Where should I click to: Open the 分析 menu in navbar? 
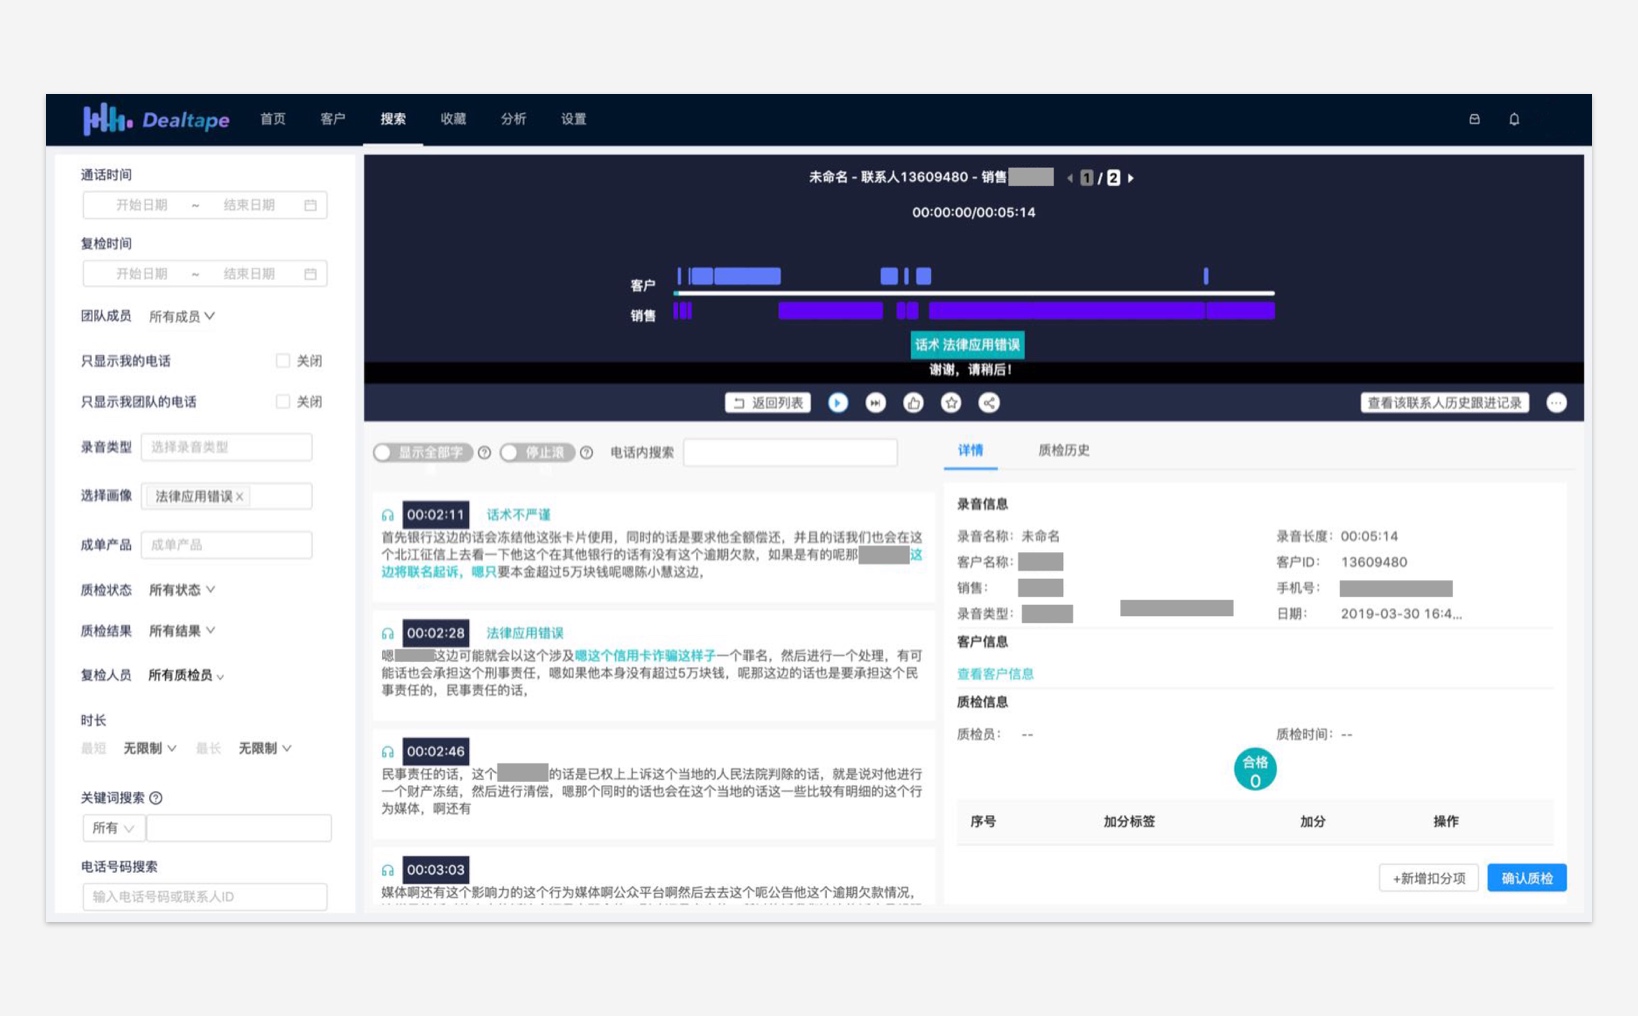(x=513, y=119)
